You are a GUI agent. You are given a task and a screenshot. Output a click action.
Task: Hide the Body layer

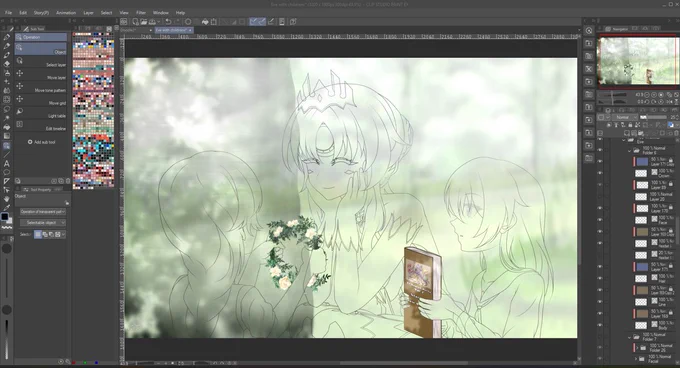(x=600, y=325)
